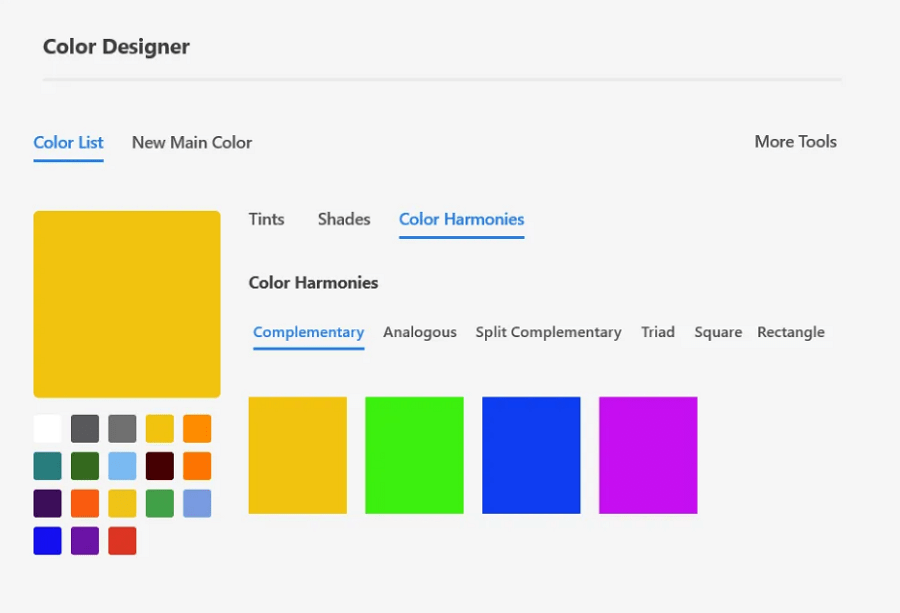Viewport: 900px width, 613px height.
Task: Click the large blue harmony swatch
Action: (531, 455)
